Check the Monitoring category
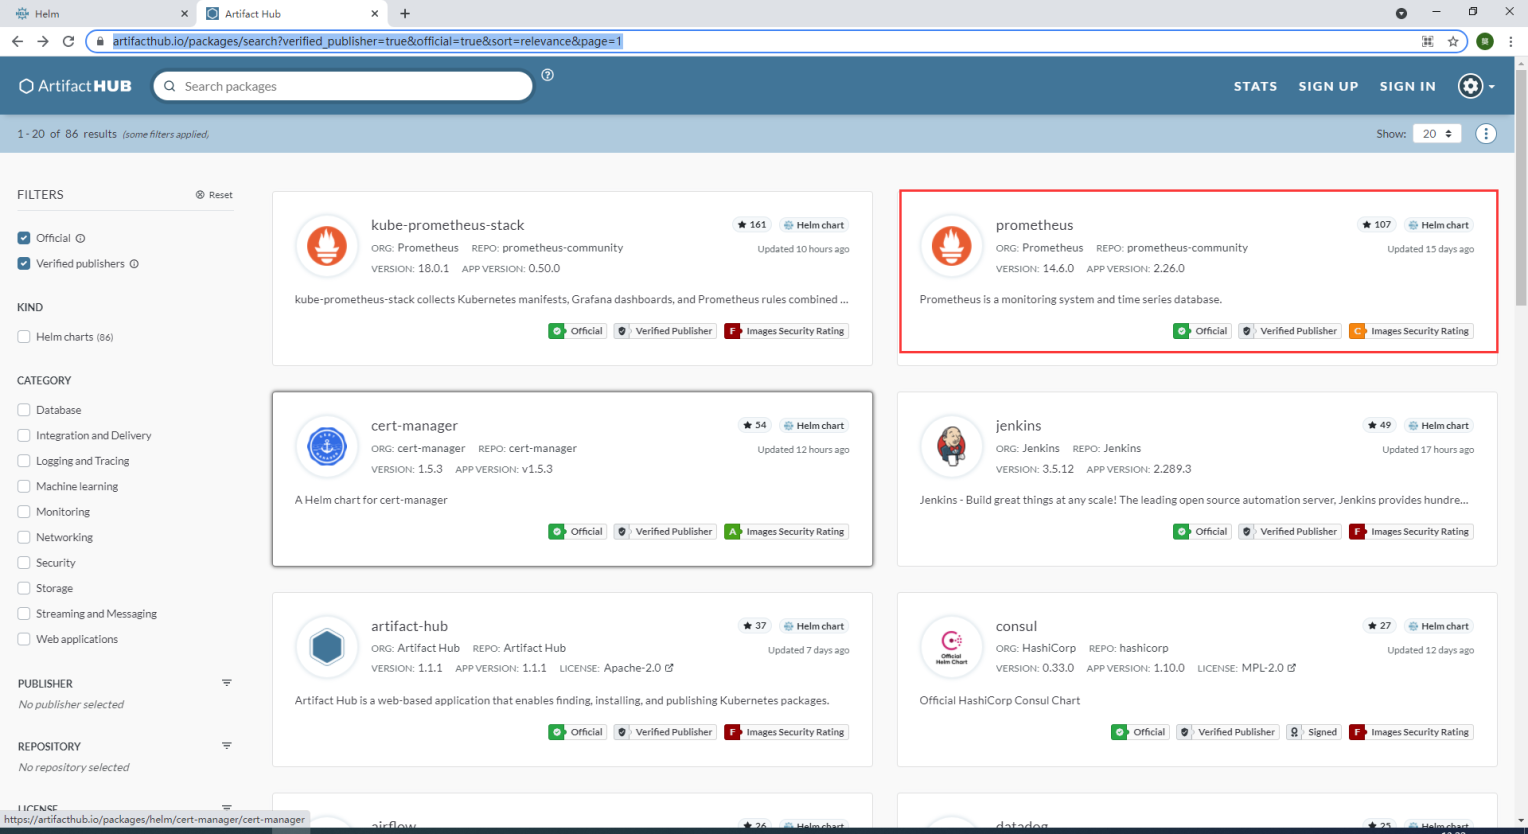1528x834 pixels. (x=24, y=512)
